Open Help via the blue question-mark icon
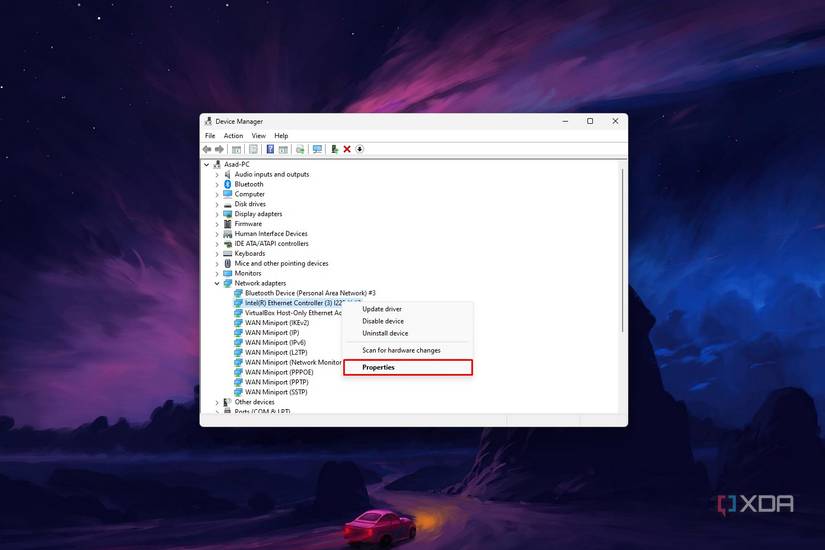The width and height of the screenshot is (825, 550). point(270,149)
